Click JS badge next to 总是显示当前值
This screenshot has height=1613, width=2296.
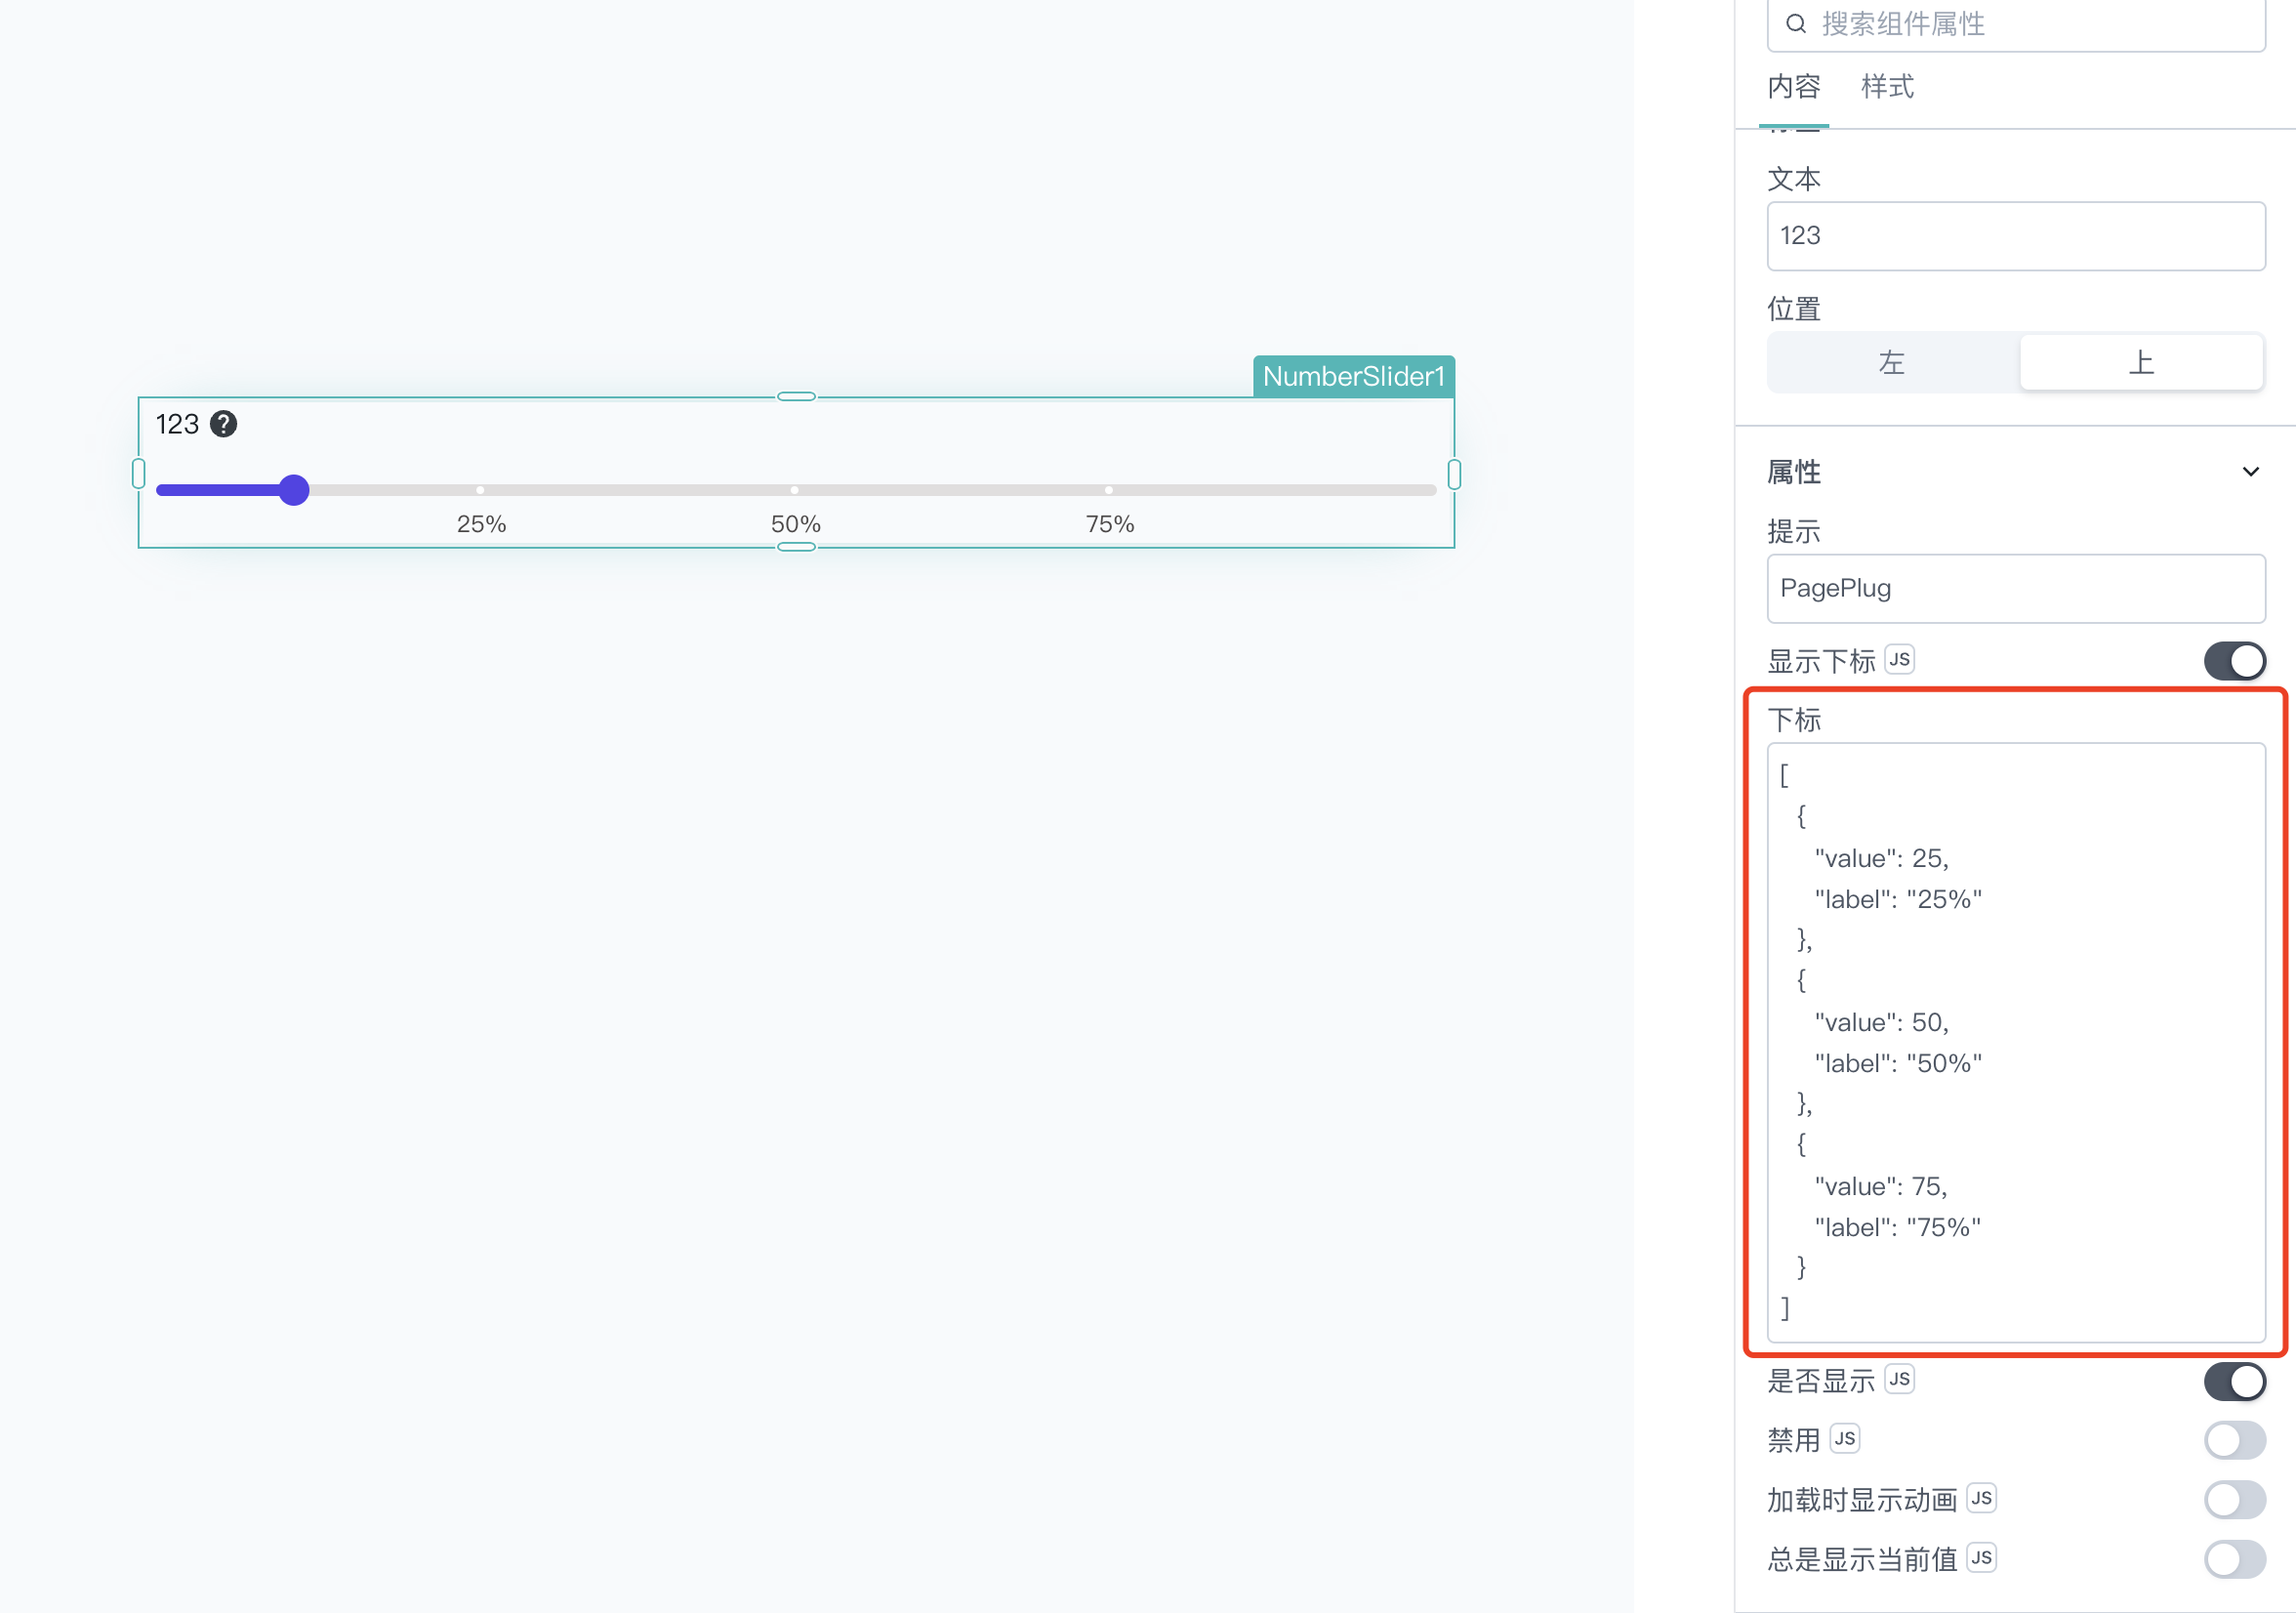(x=1981, y=1557)
